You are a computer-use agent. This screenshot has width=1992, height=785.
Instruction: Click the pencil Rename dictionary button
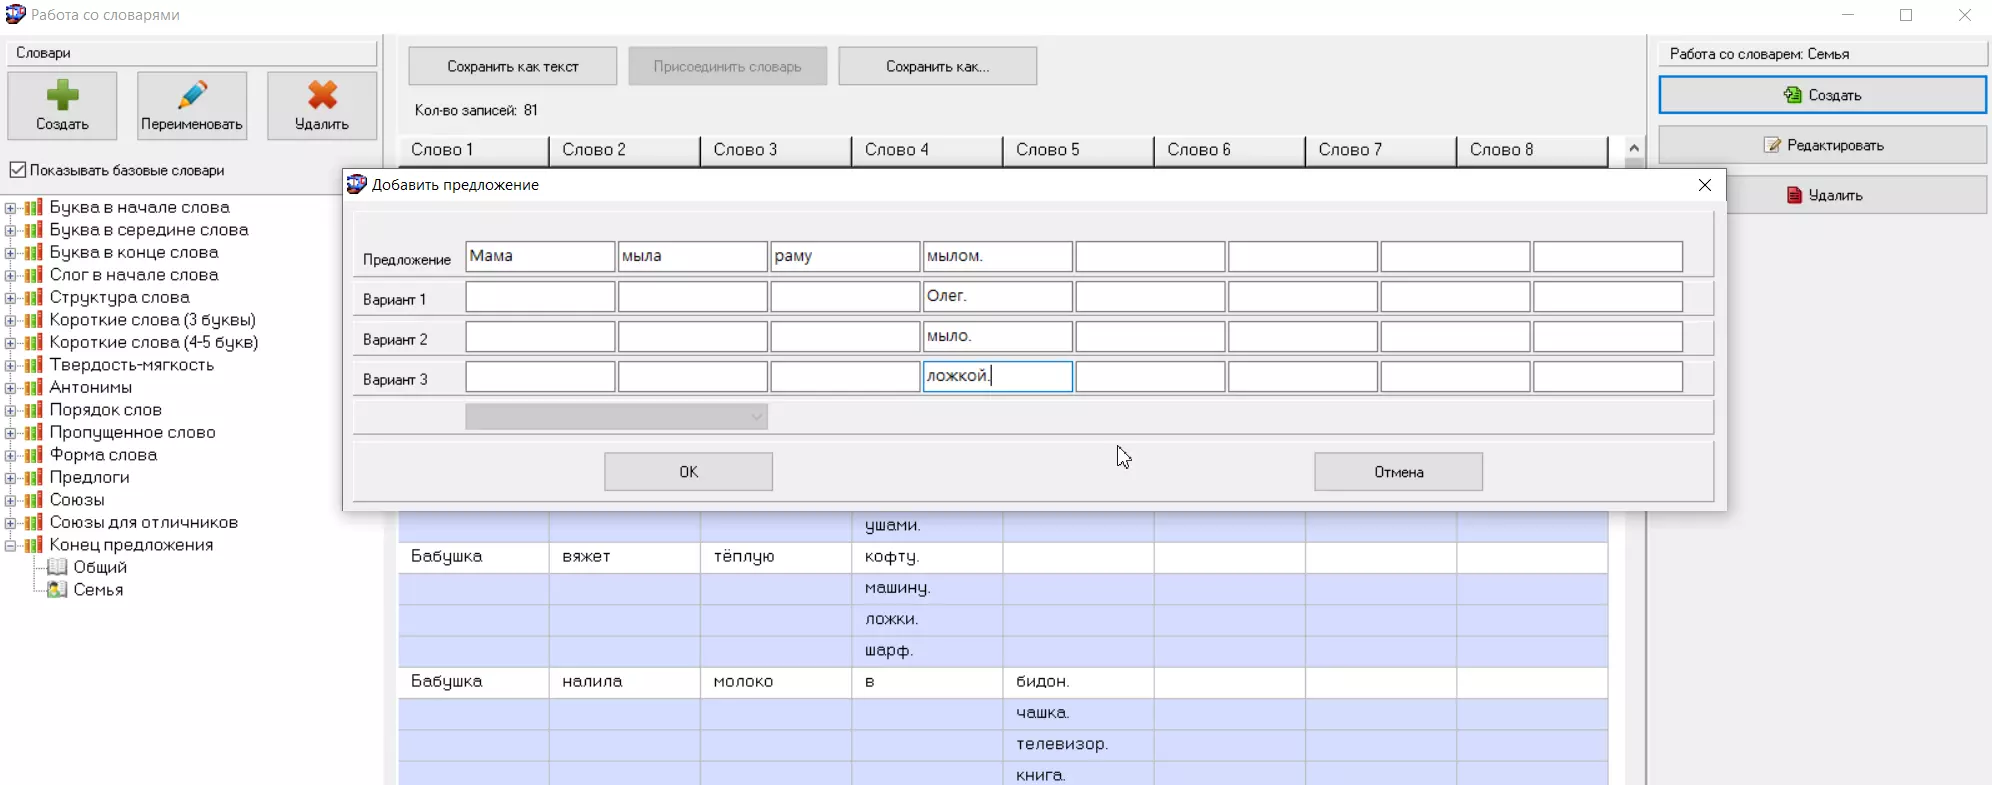pos(192,105)
